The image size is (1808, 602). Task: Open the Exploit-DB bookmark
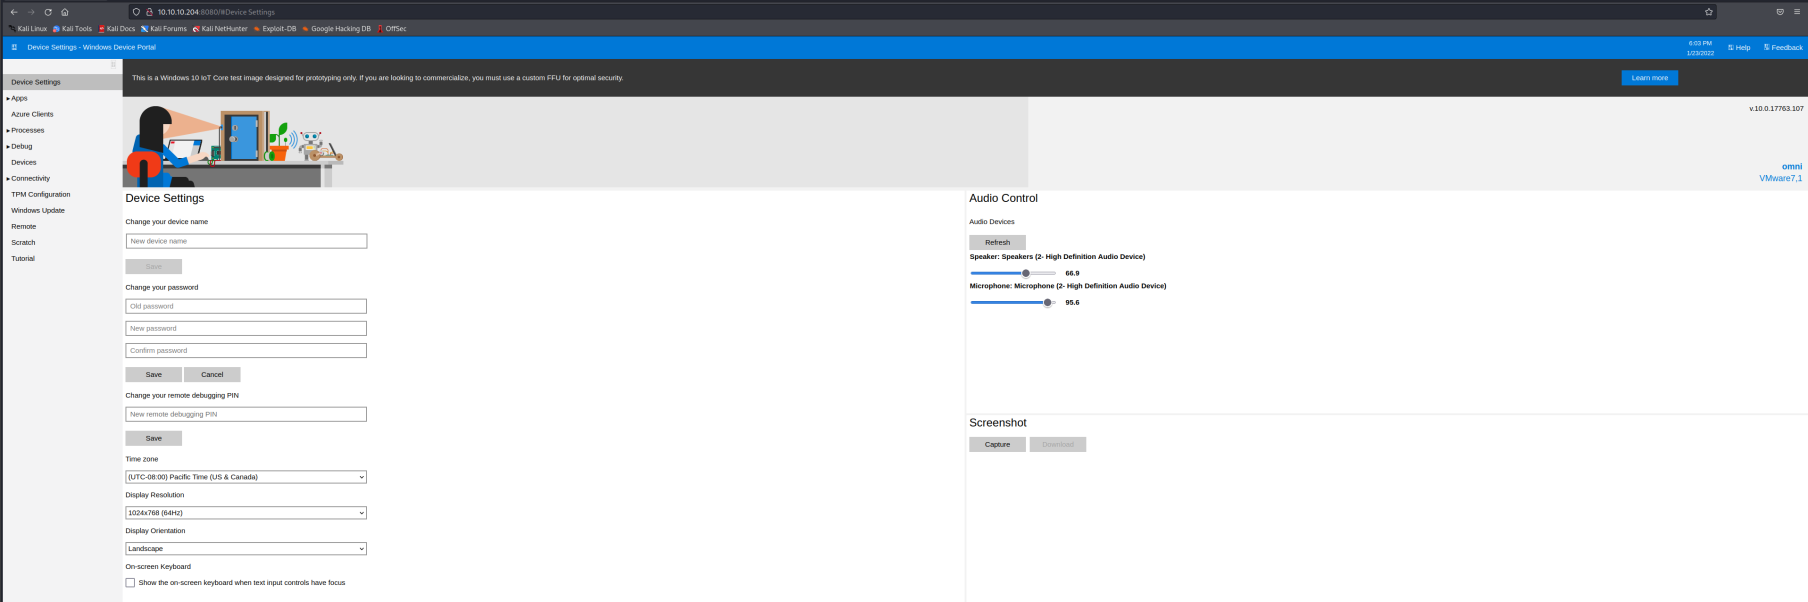tap(275, 29)
